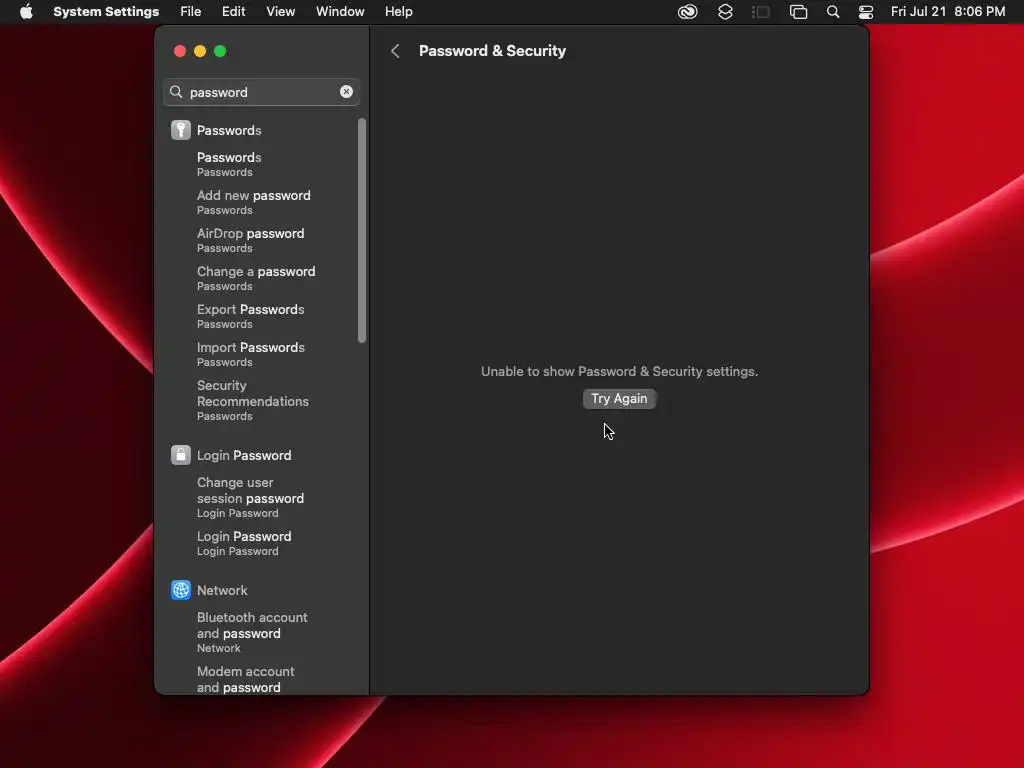The width and height of the screenshot is (1024, 768).
Task: Clear the search field with the x icon
Action: coord(346,92)
